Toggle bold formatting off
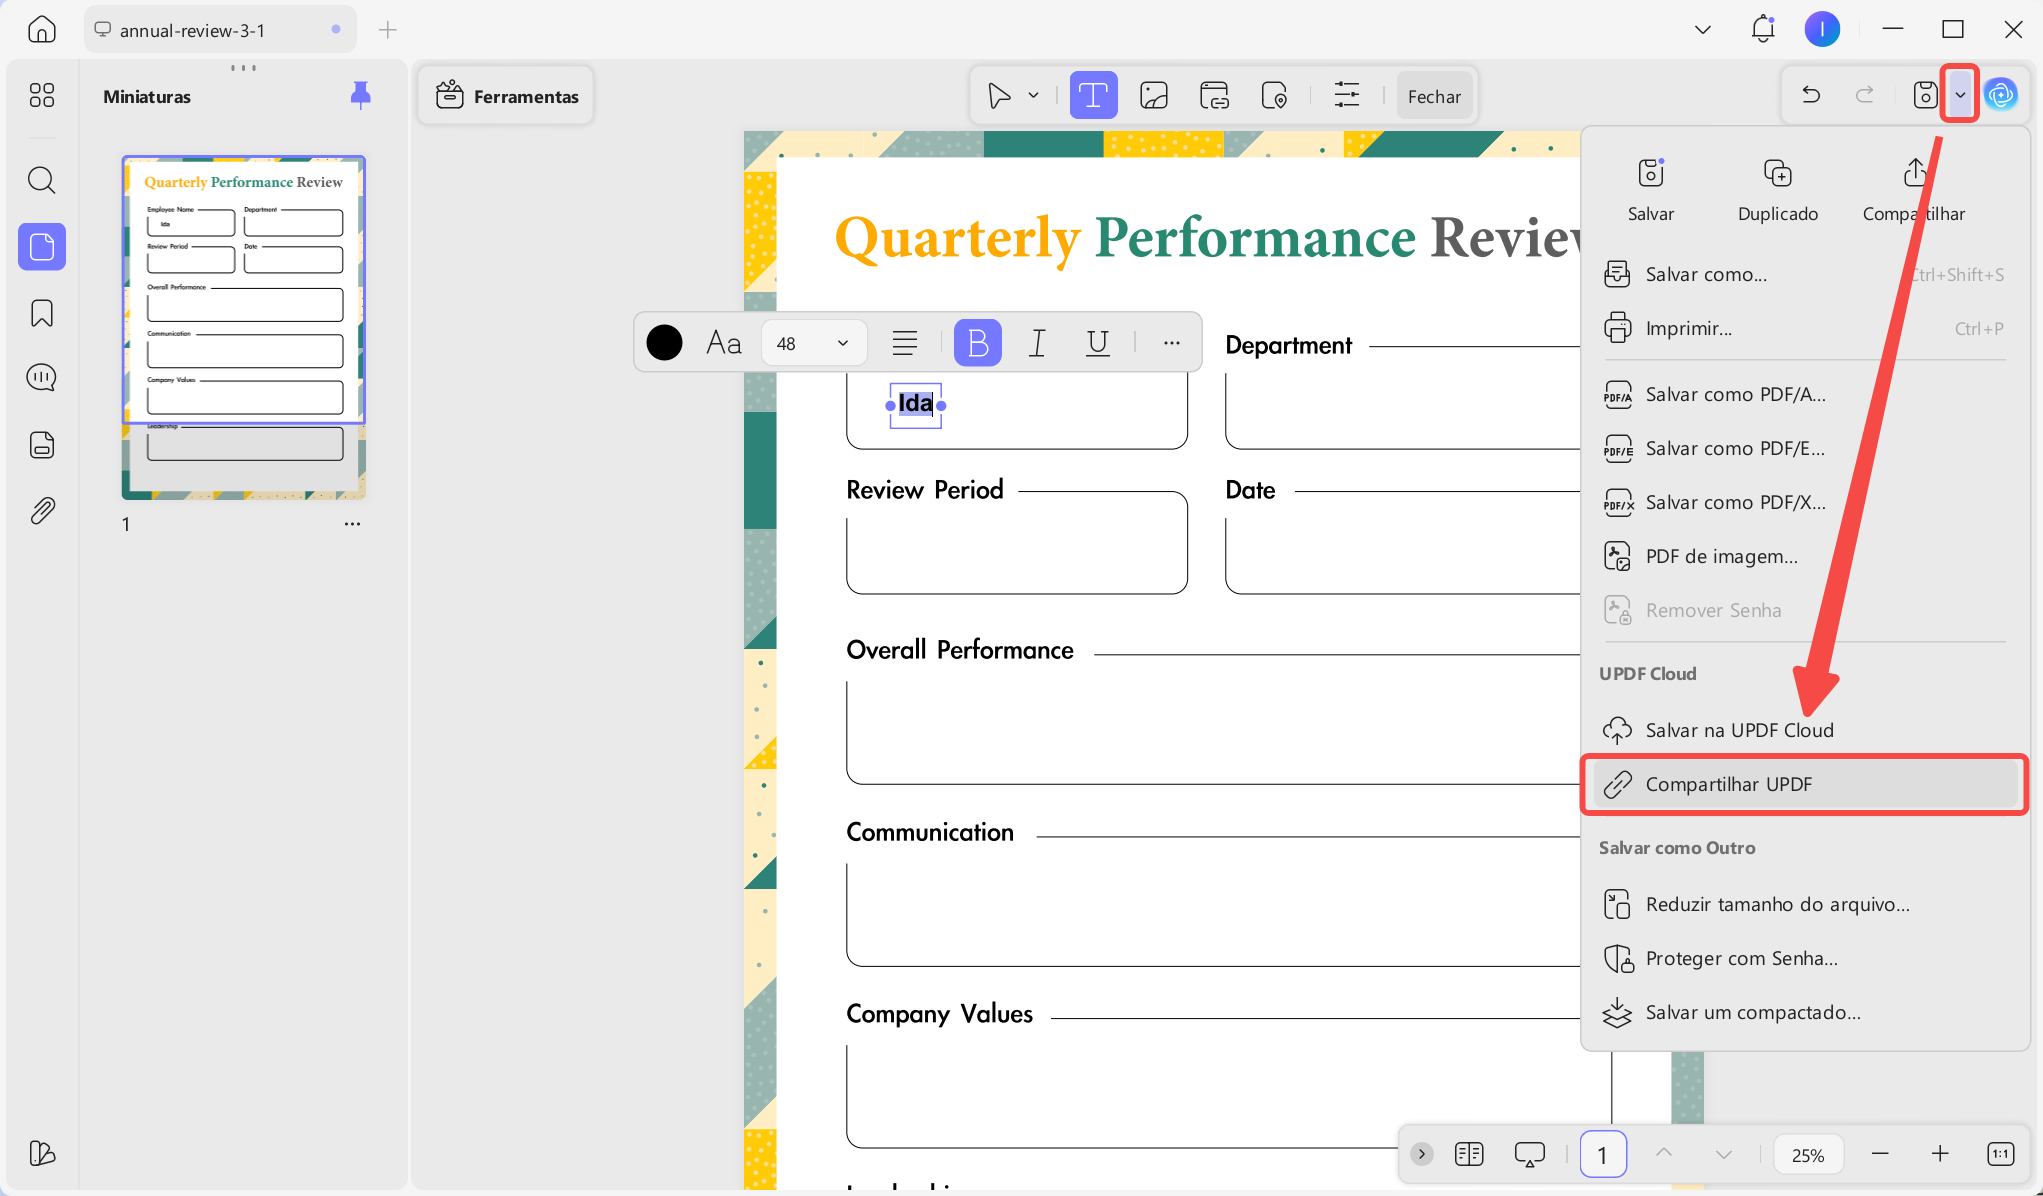The image size is (2043, 1196). pos(977,343)
